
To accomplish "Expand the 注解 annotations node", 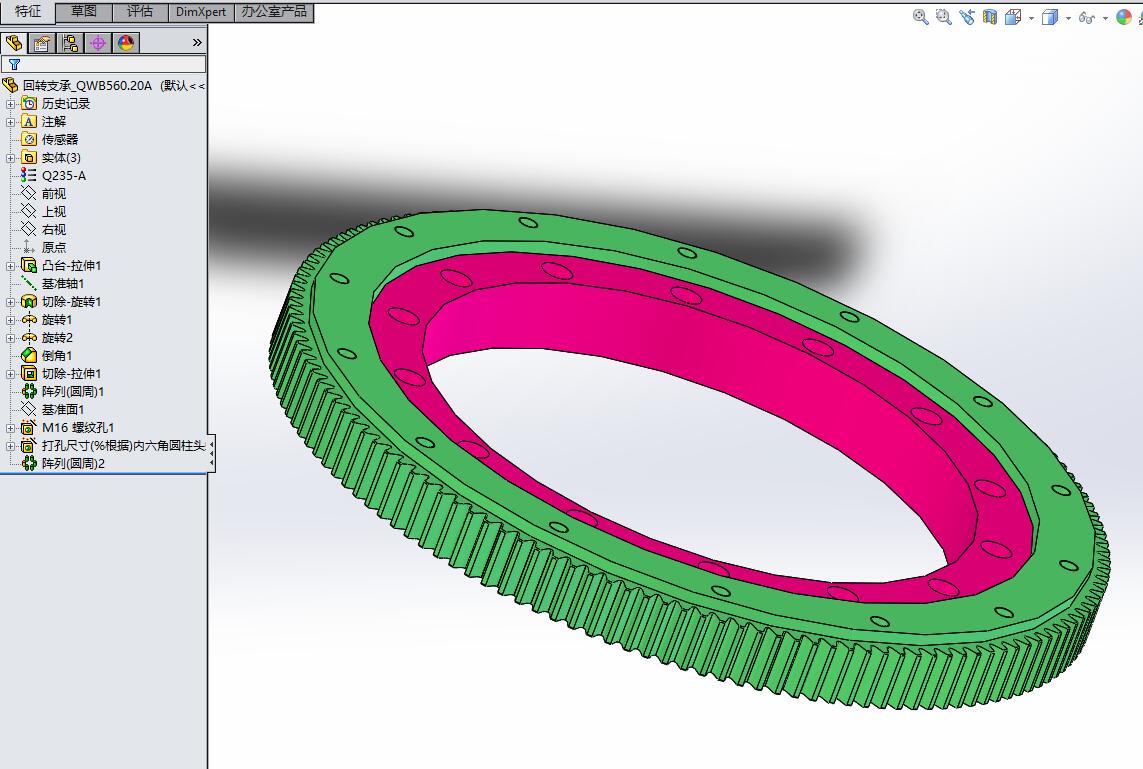I will 10,122.
